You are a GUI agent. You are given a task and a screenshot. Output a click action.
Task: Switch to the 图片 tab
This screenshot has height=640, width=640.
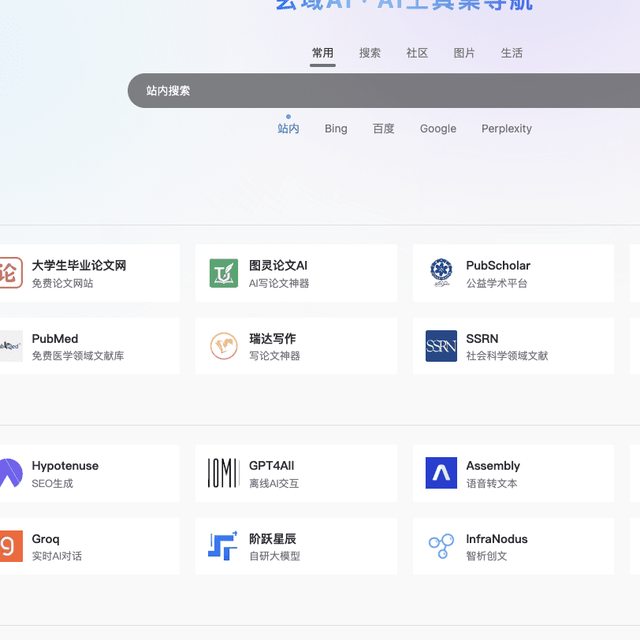[464, 53]
